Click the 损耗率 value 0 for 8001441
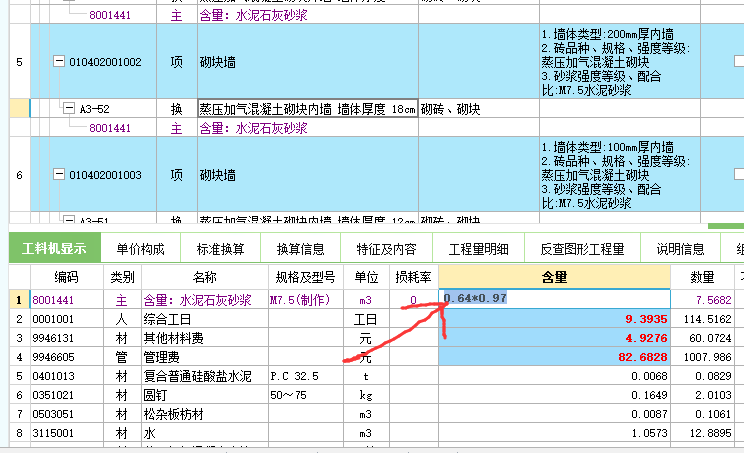Image resolution: width=744 pixels, height=453 pixels. pyautogui.click(x=413, y=300)
